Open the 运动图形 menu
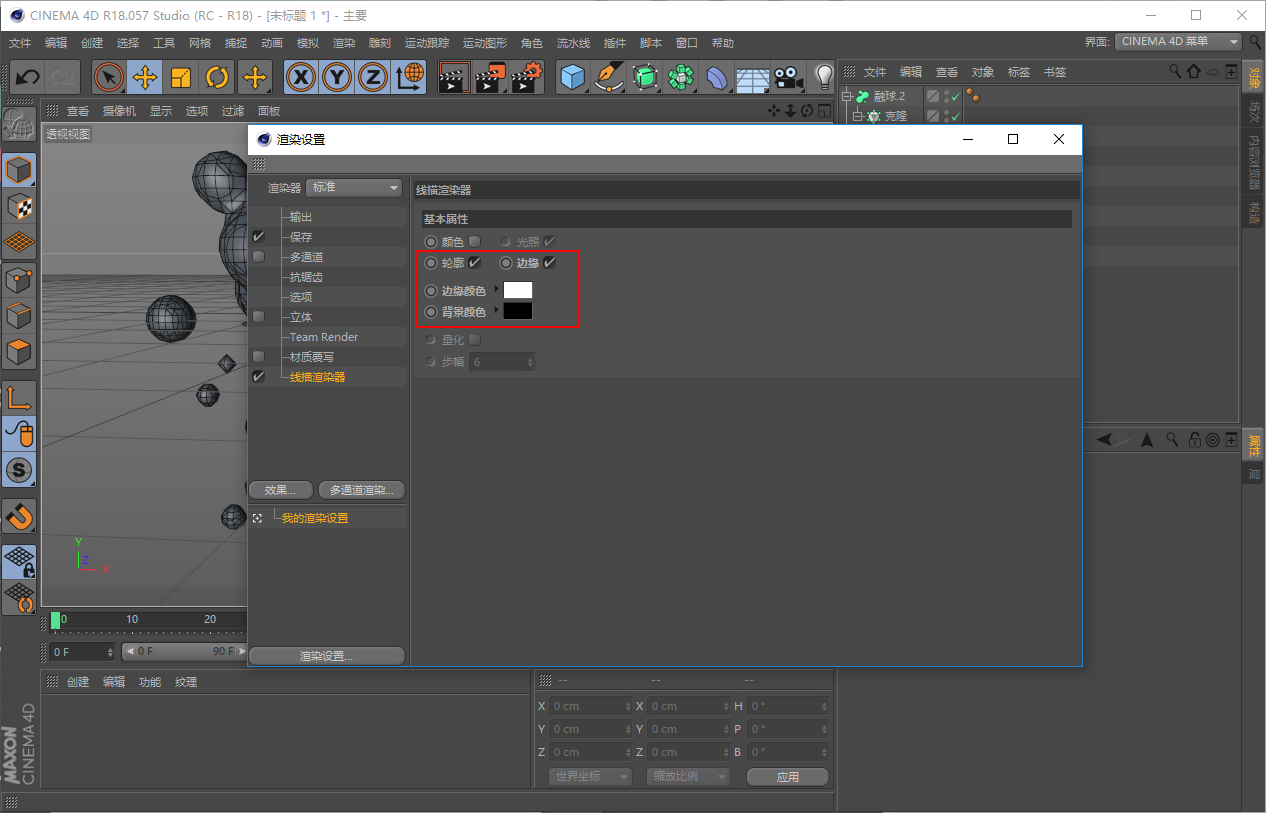1266x813 pixels. 485,43
